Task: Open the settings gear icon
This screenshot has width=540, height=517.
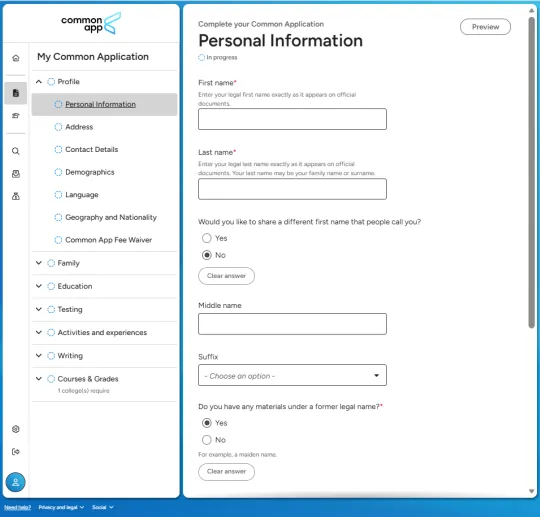Action: (15, 429)
